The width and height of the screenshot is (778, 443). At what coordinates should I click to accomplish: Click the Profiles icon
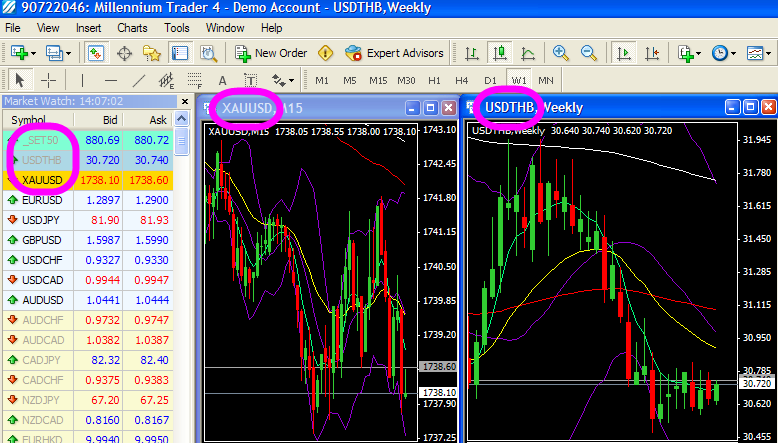click(54, 53)
